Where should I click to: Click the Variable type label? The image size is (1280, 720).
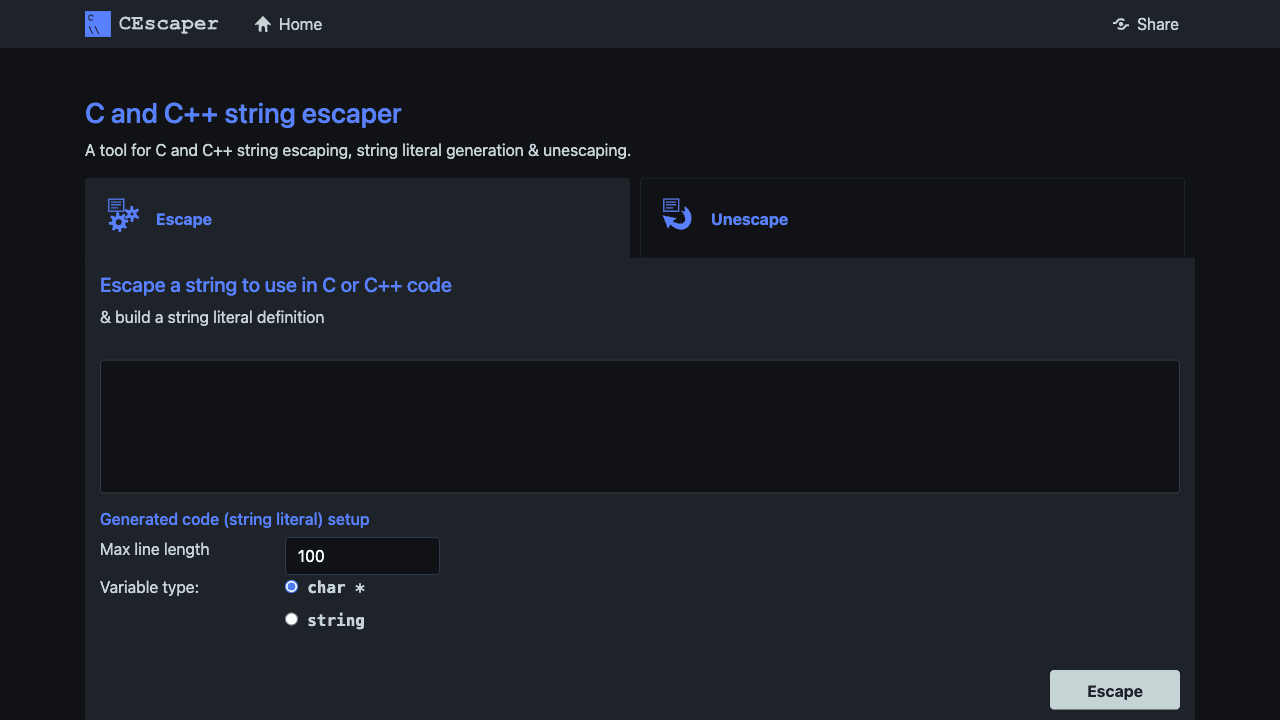tap(149, 587)
